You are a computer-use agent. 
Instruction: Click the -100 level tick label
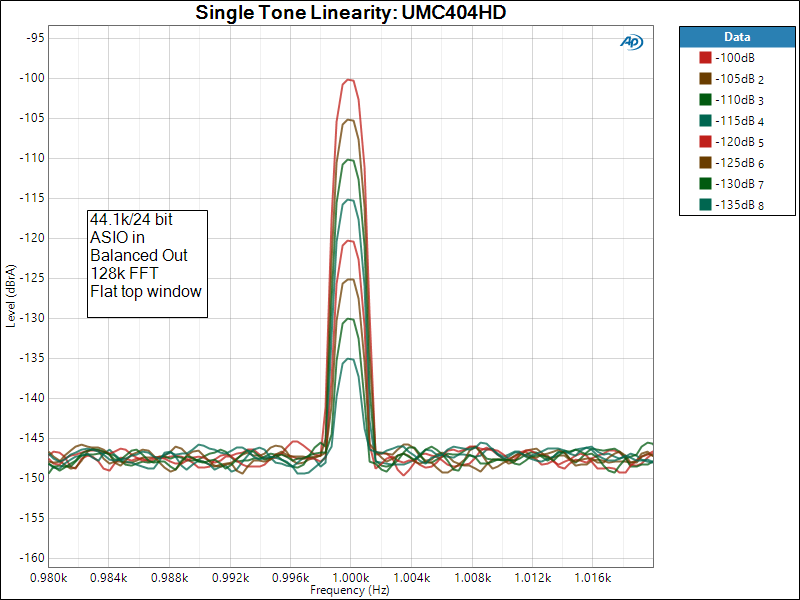(32, 78)
